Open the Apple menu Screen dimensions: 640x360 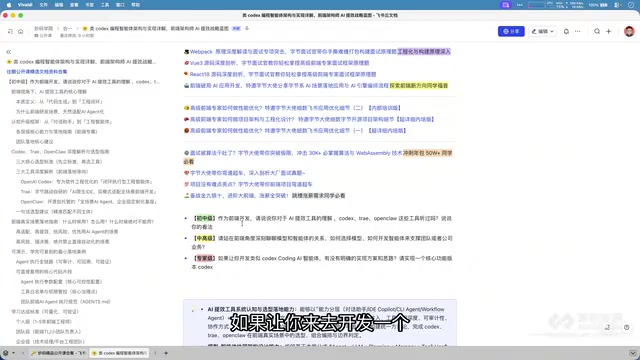click(x=9, y=5)
